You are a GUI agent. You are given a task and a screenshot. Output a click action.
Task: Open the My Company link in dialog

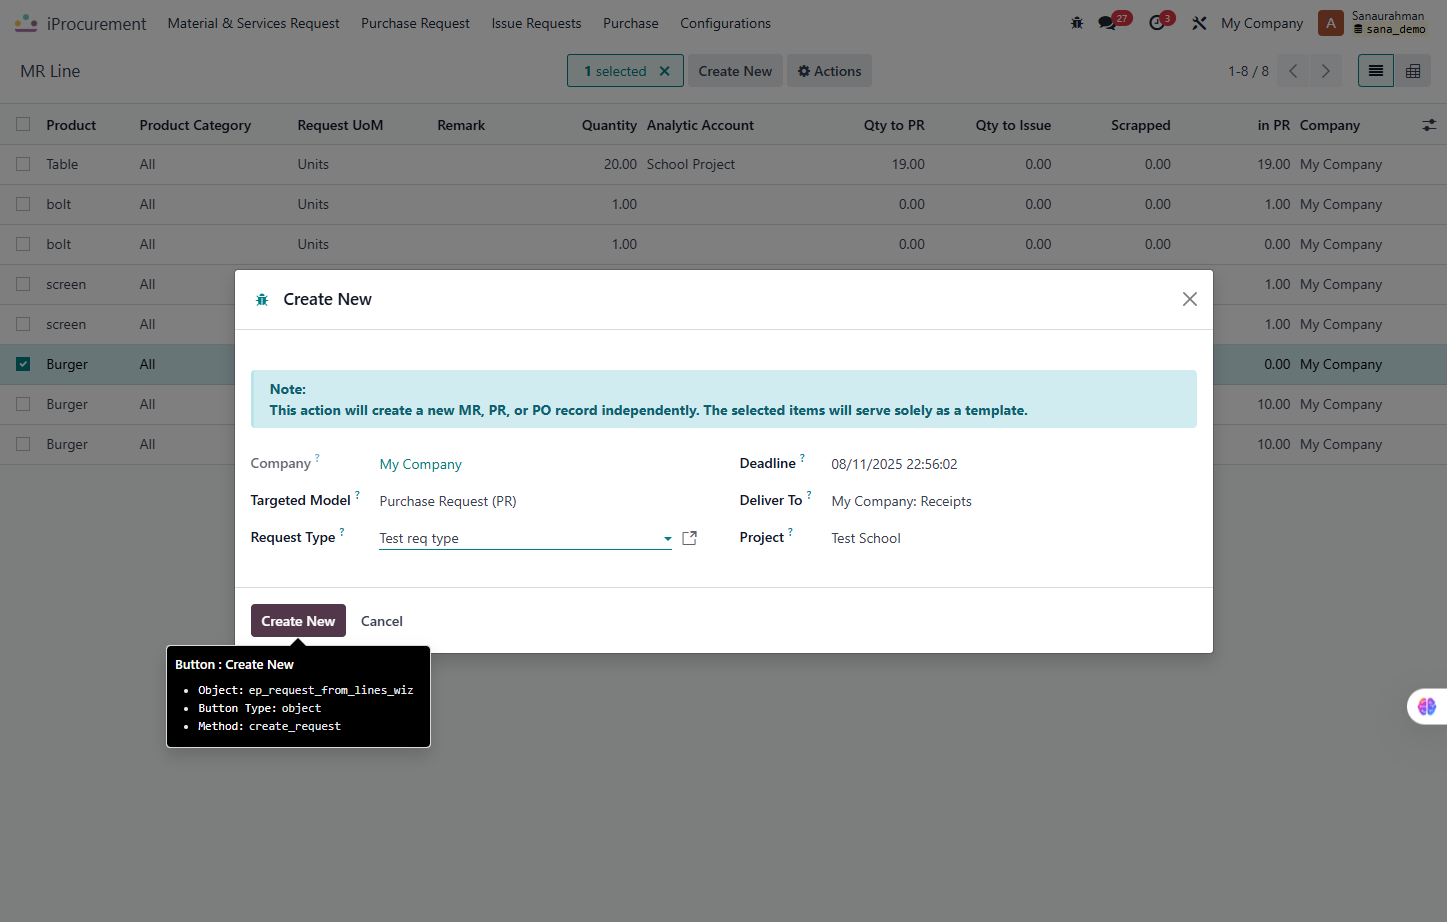421,464
